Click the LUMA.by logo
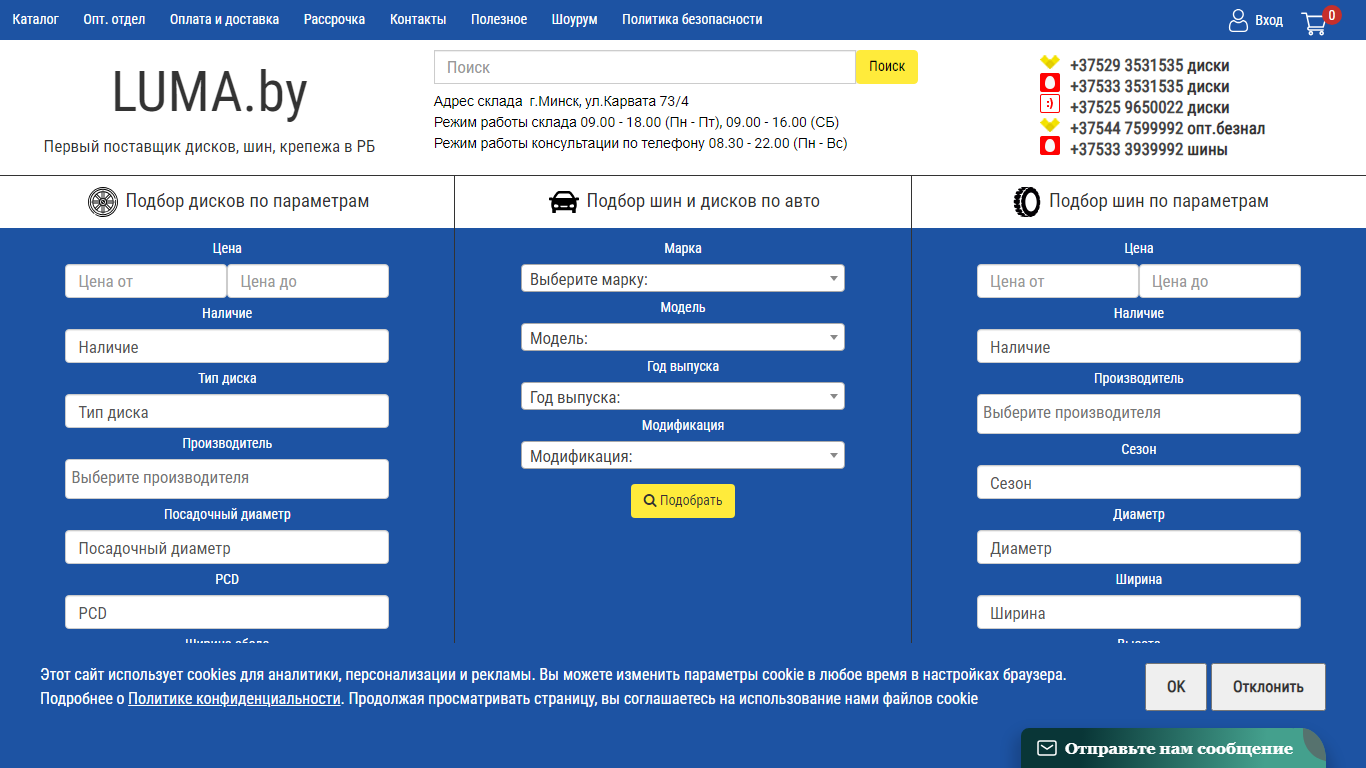The height and width of the screenshot is (768, 1366). [210, 92]
